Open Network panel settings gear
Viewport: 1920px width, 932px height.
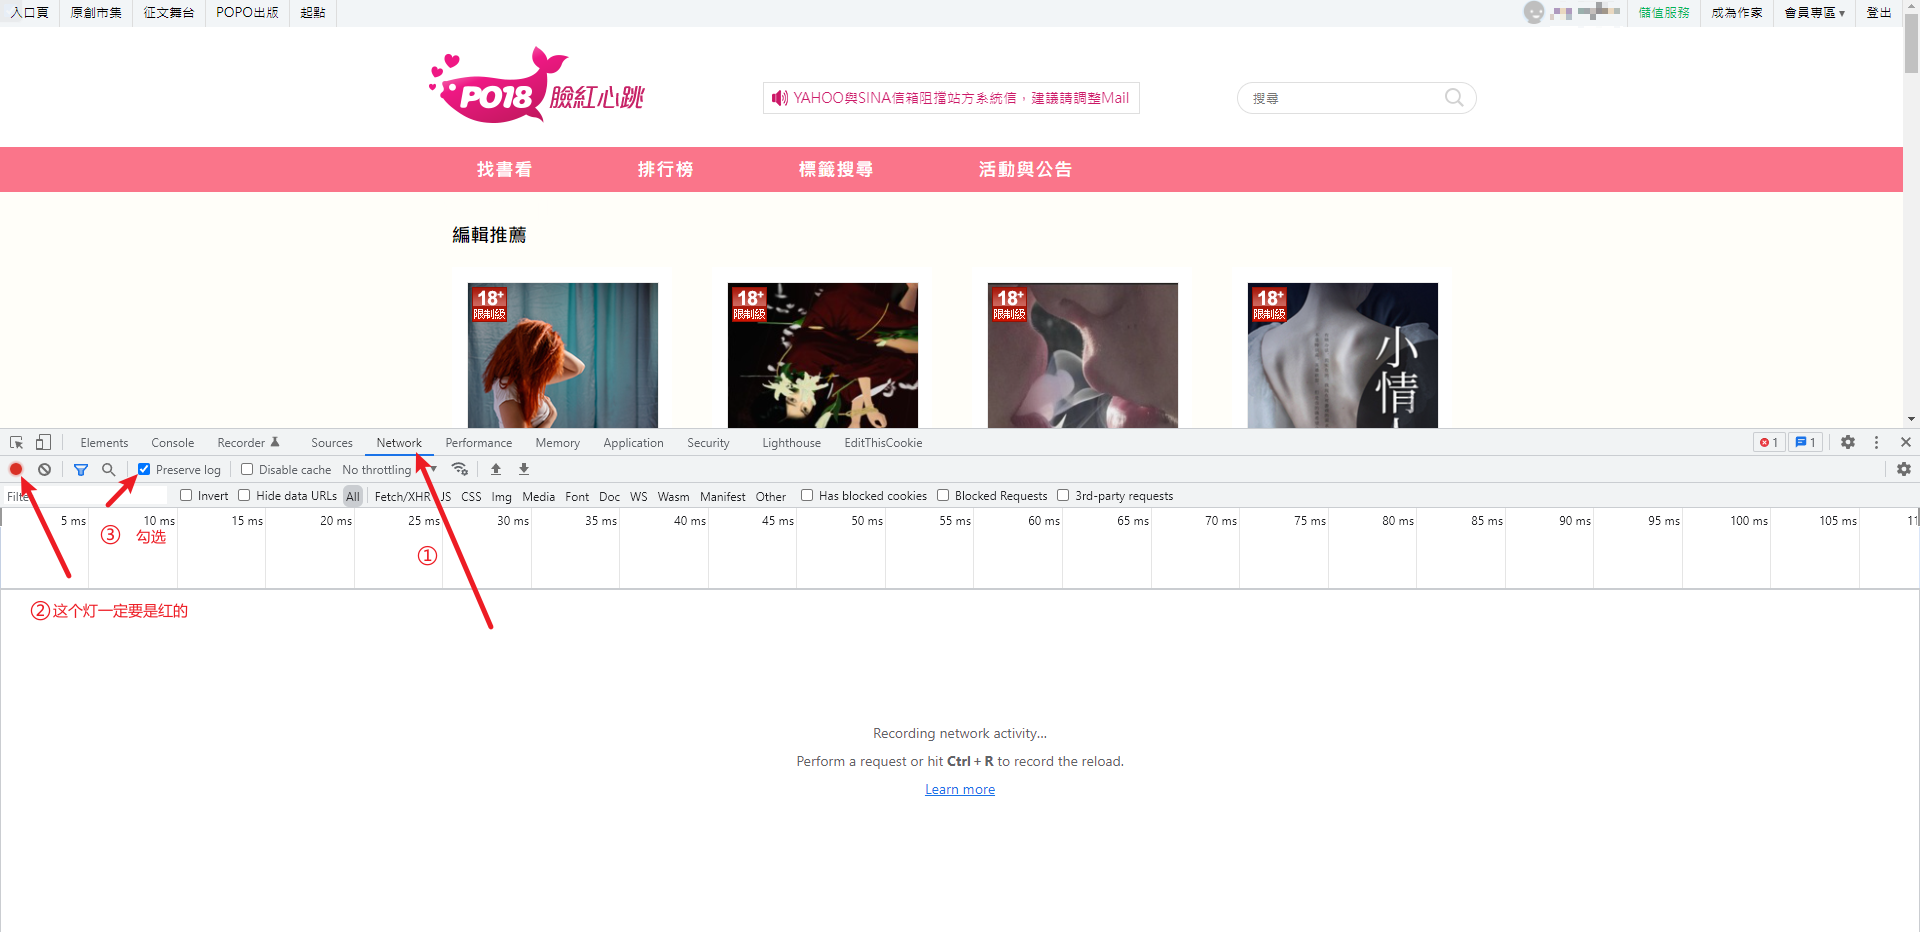[1904, 469]
